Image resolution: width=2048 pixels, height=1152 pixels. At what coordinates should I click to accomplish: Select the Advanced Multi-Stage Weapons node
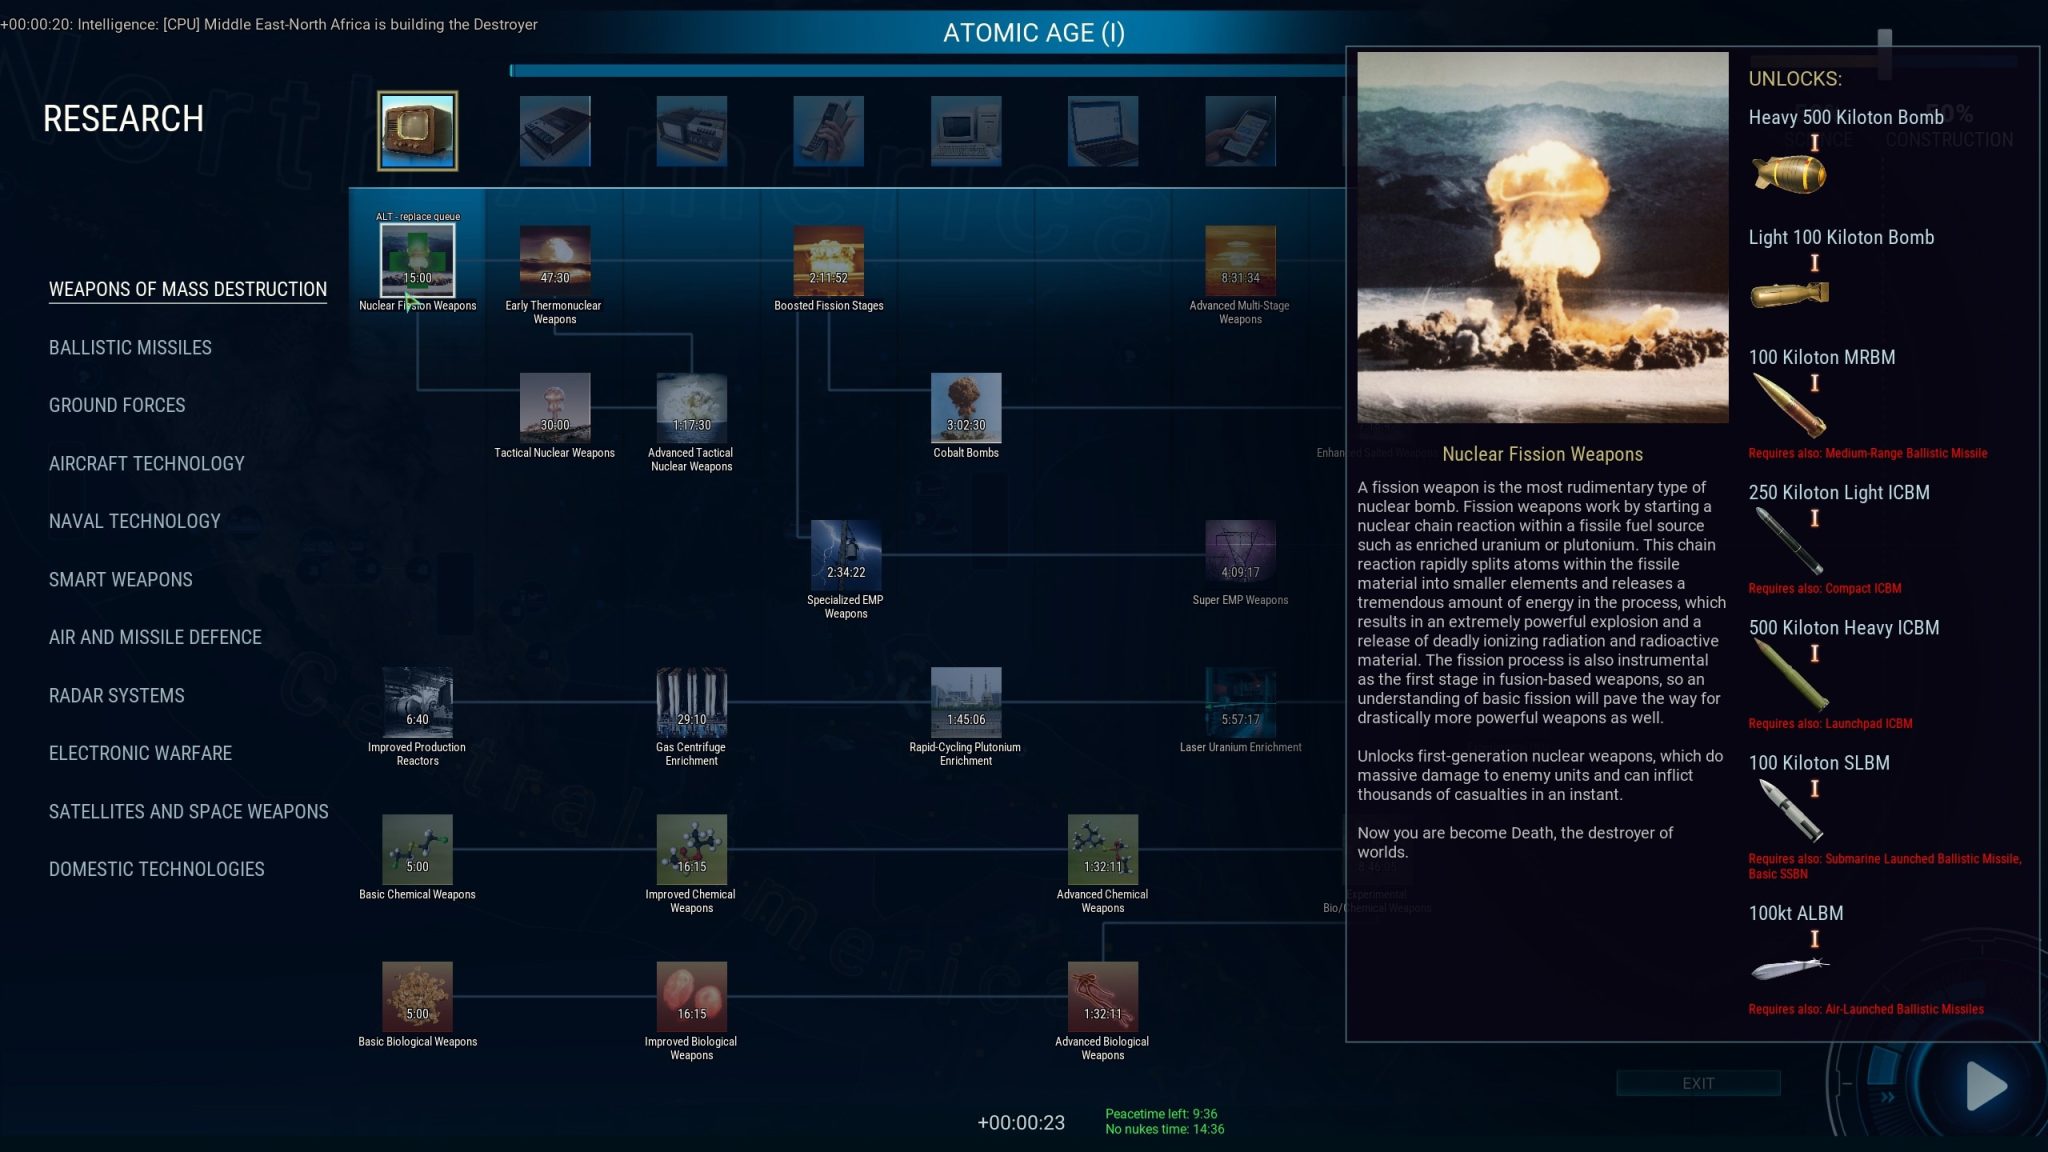point(1240,260)
